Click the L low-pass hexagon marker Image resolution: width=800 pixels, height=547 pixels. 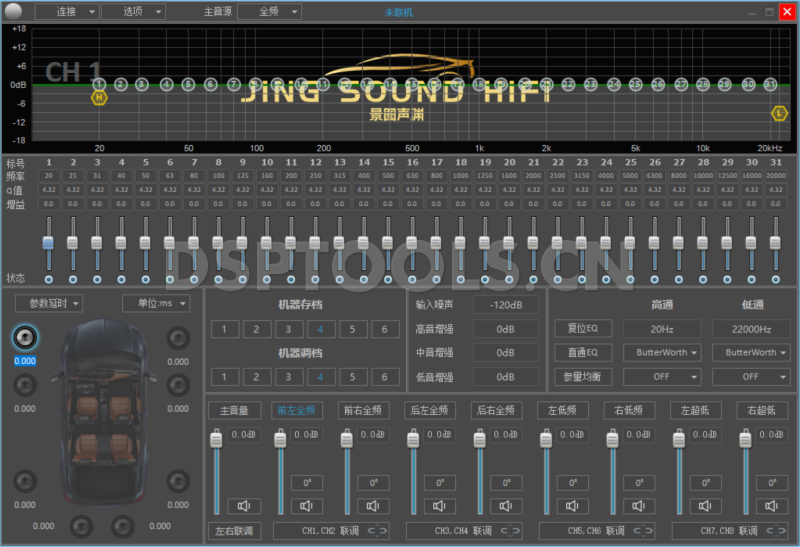[779, 113]
